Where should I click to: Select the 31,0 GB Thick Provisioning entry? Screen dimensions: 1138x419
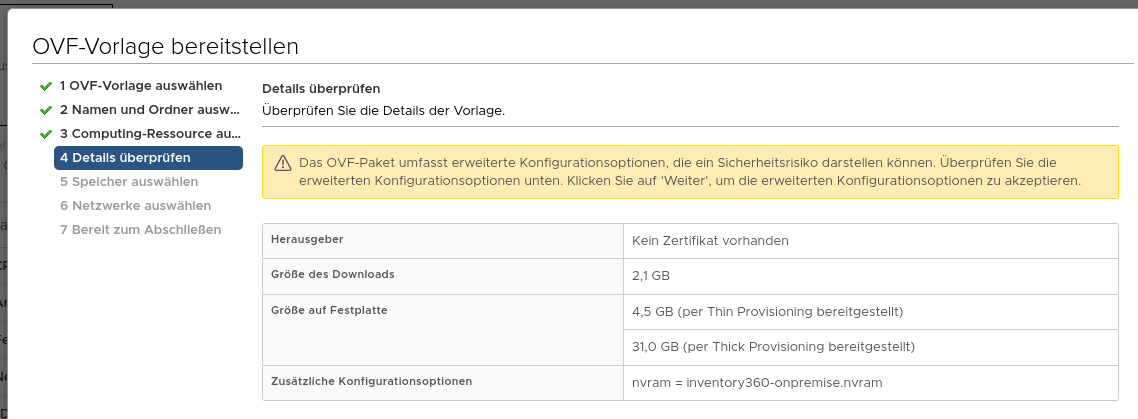click(773, 347)
